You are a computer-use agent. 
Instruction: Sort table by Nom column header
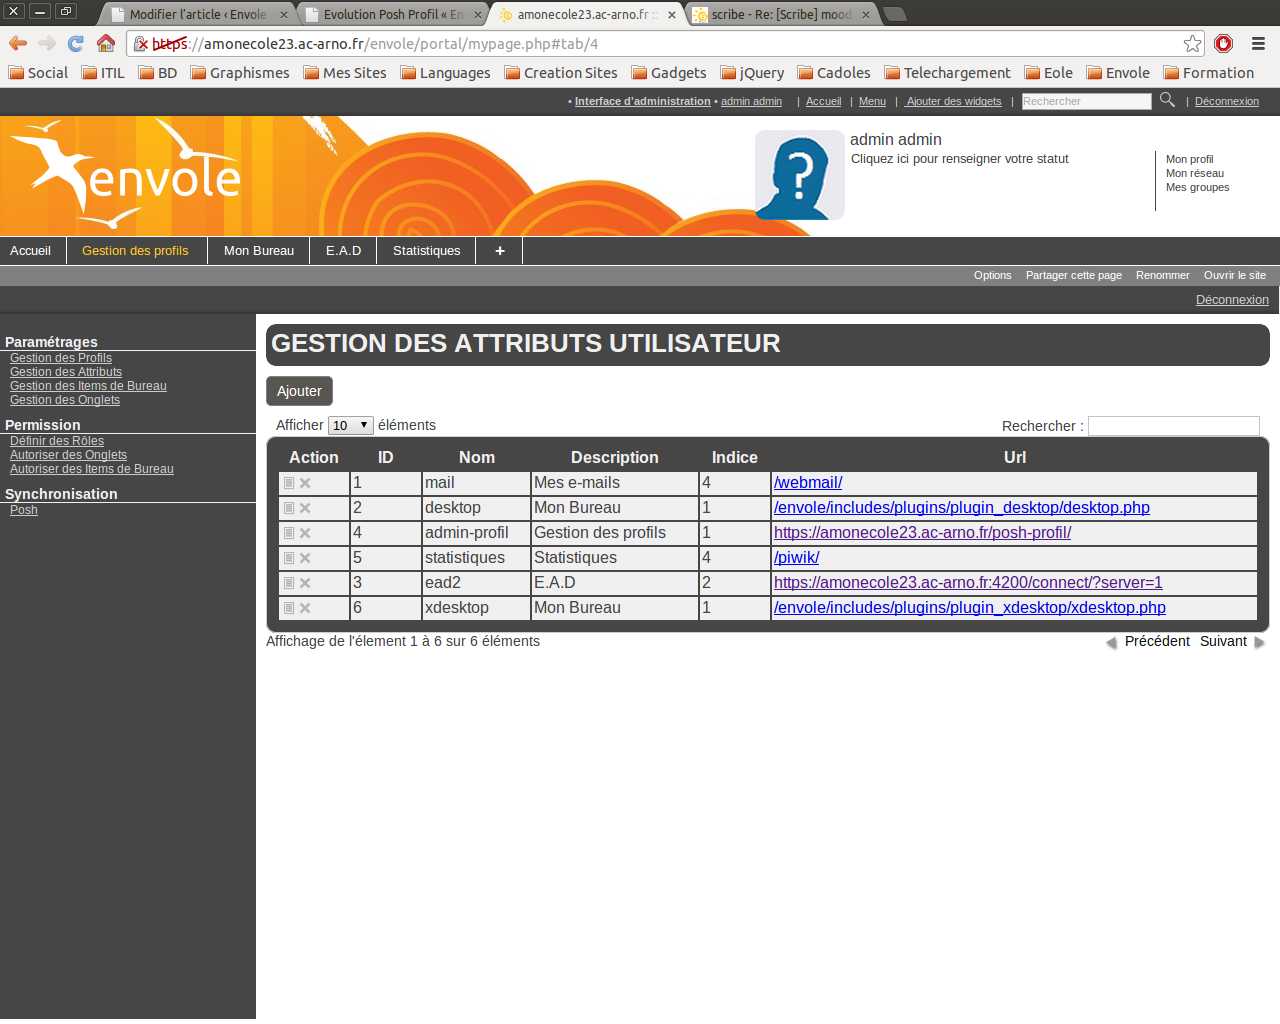pos(477,457)
